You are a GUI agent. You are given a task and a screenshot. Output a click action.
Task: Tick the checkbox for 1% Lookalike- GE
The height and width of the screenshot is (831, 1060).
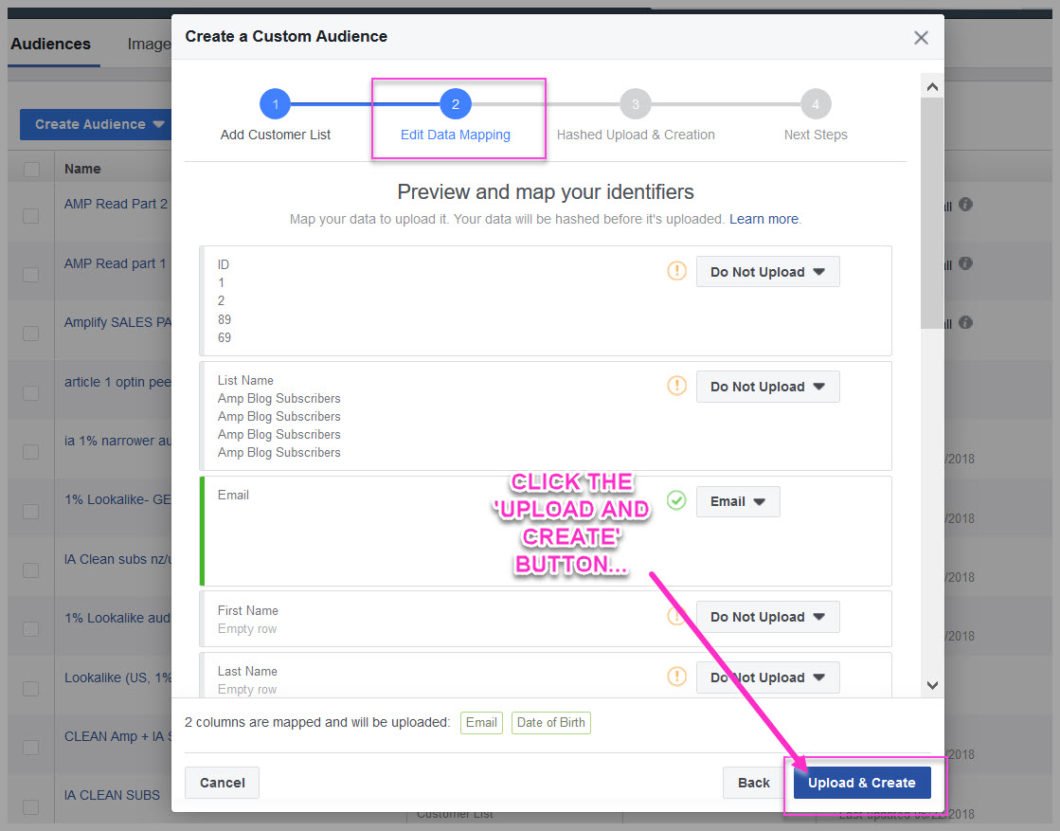point(31,511)
